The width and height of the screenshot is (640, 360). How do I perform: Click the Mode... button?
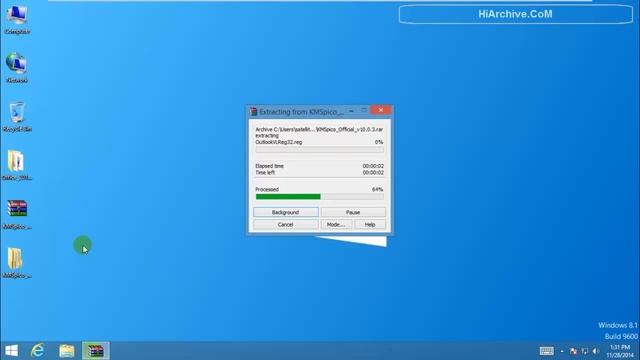point(336,224)
